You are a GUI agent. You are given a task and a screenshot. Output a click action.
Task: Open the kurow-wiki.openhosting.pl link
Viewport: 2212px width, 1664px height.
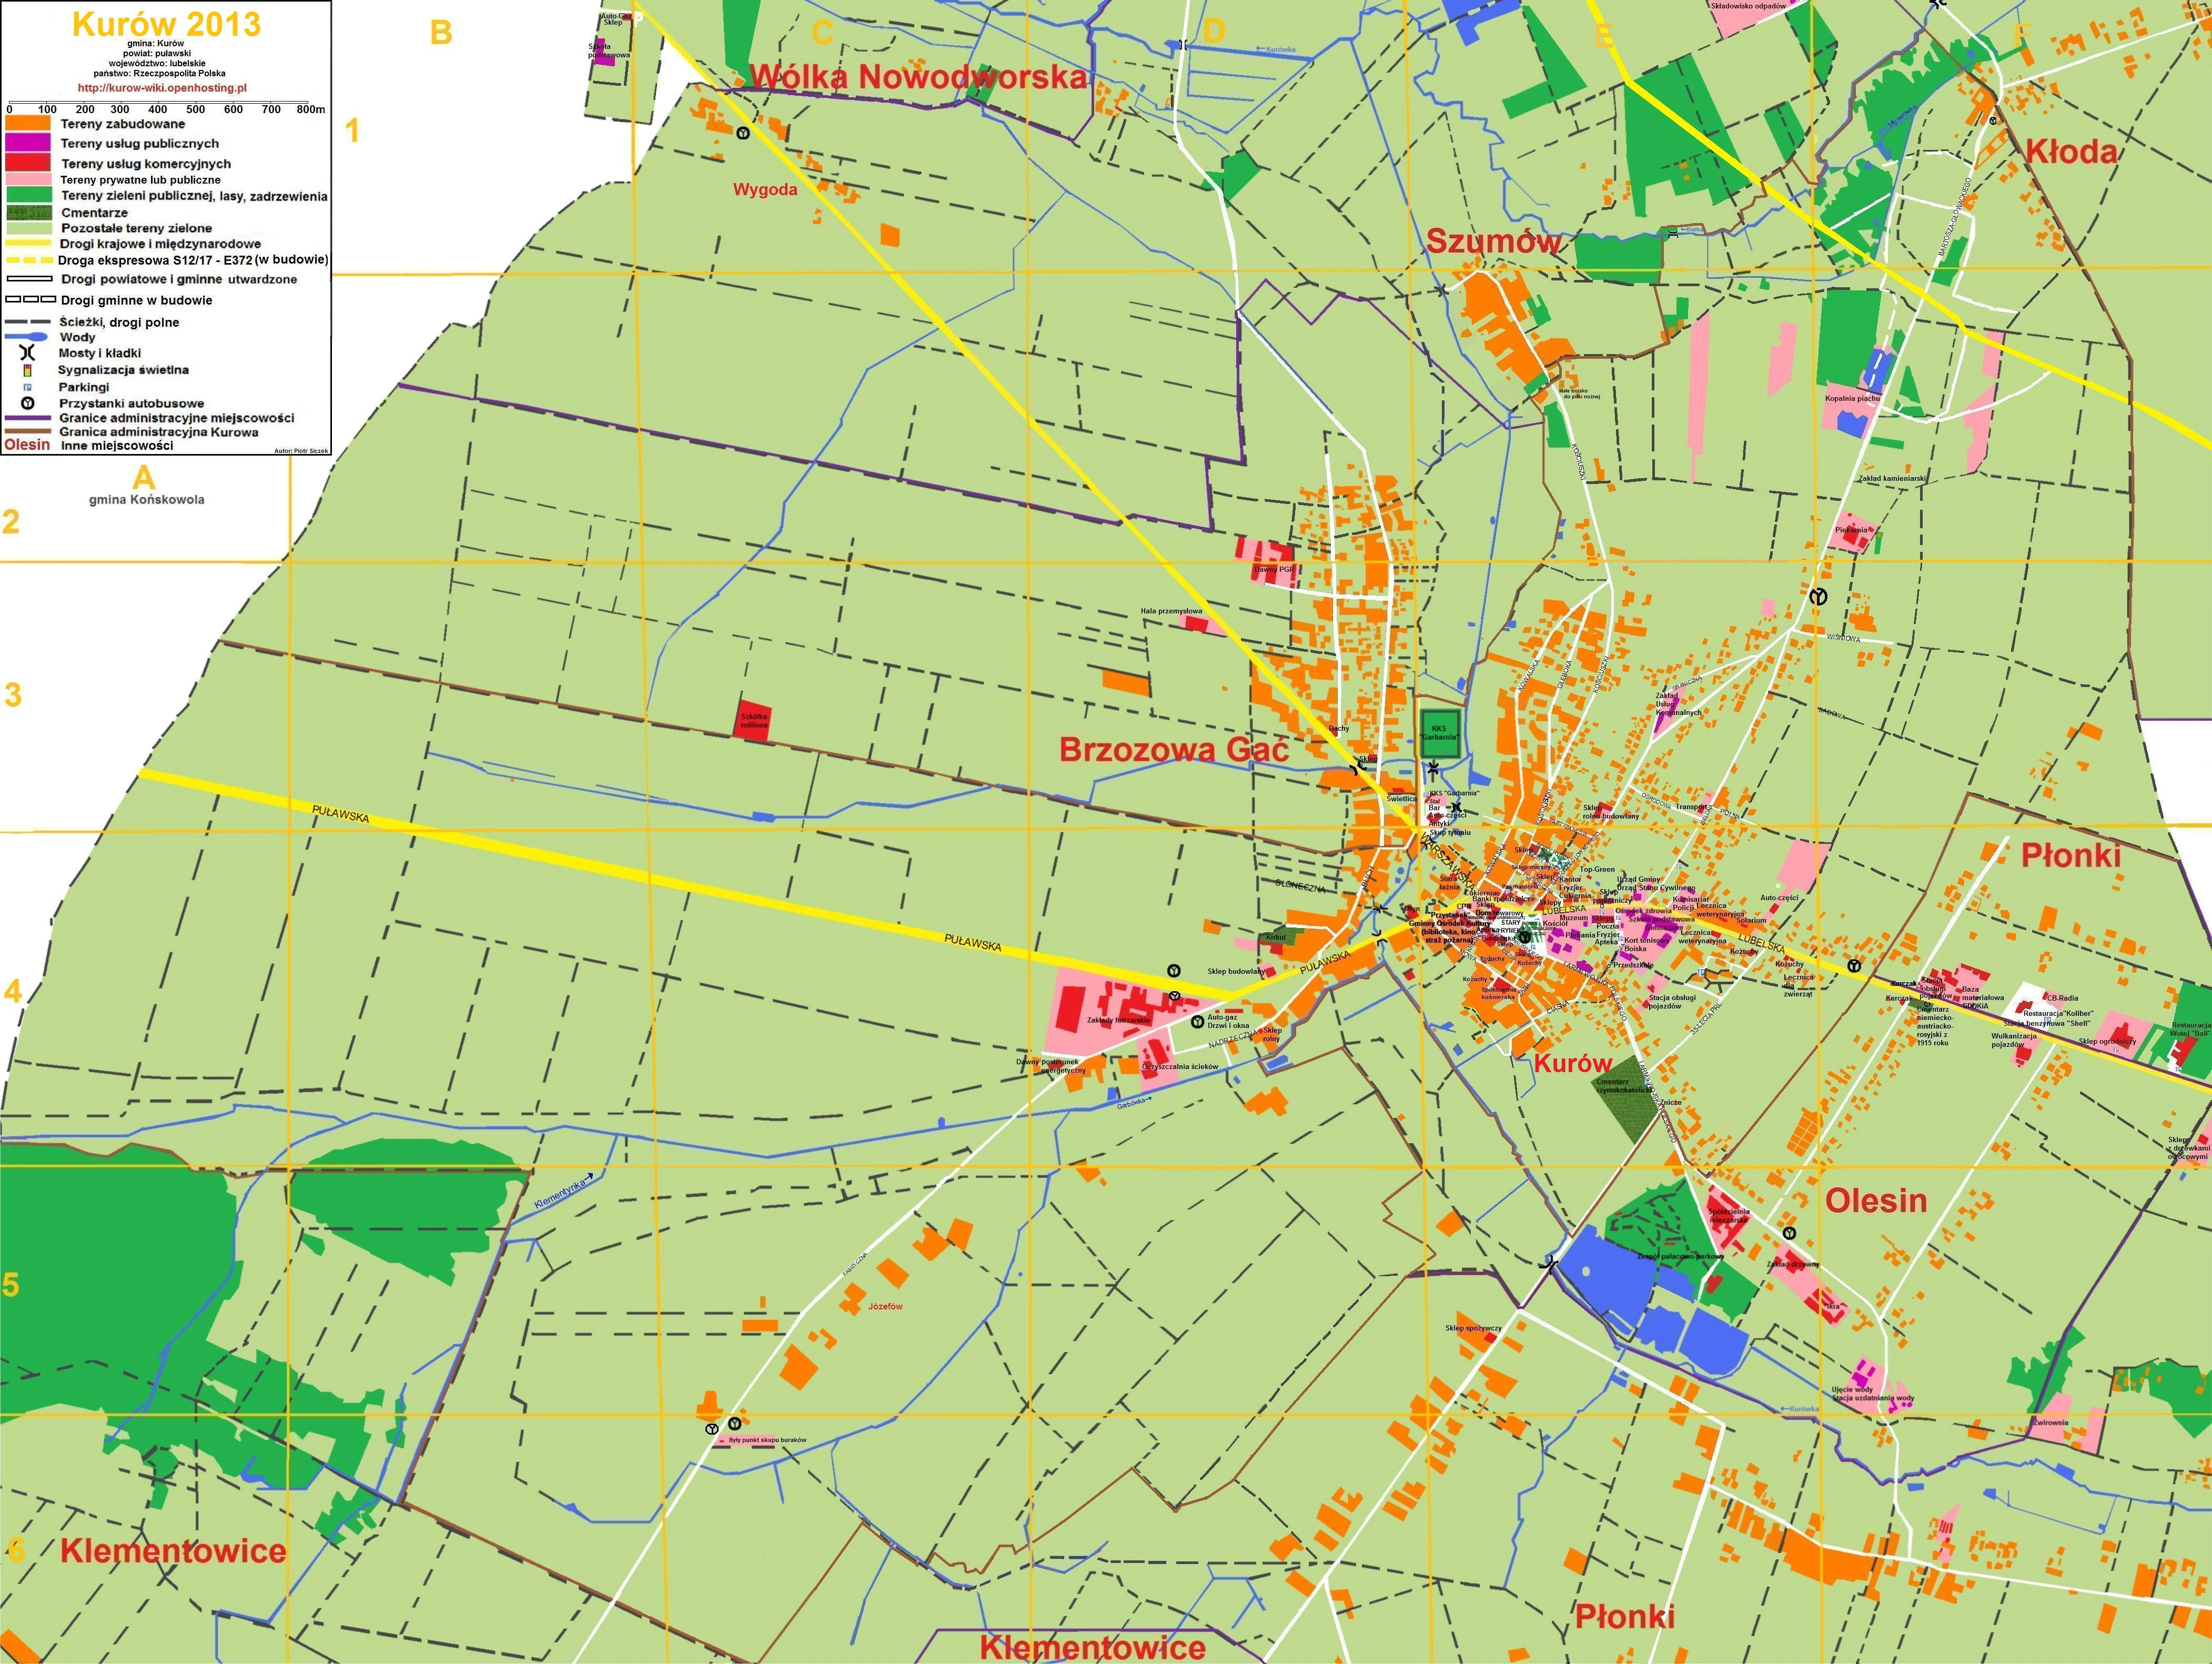162,88
